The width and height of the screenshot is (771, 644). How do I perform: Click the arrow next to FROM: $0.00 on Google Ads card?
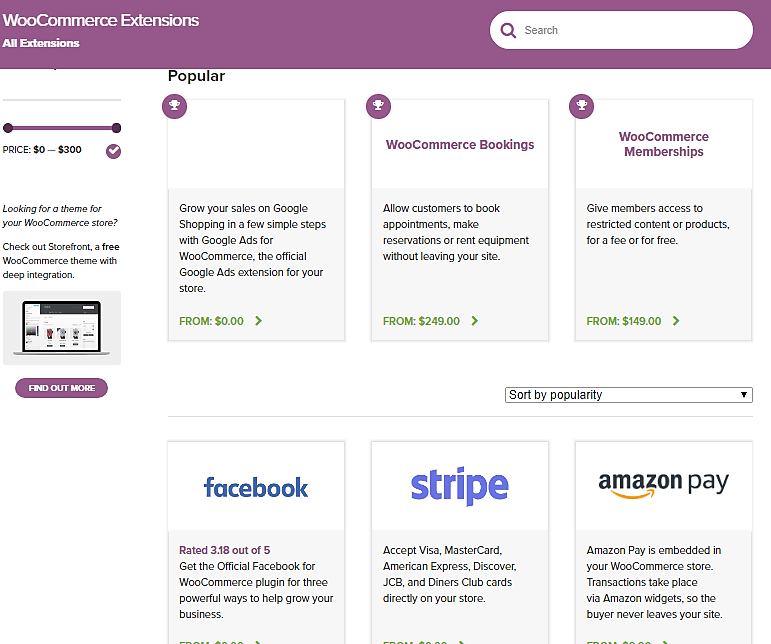point(259,321)
